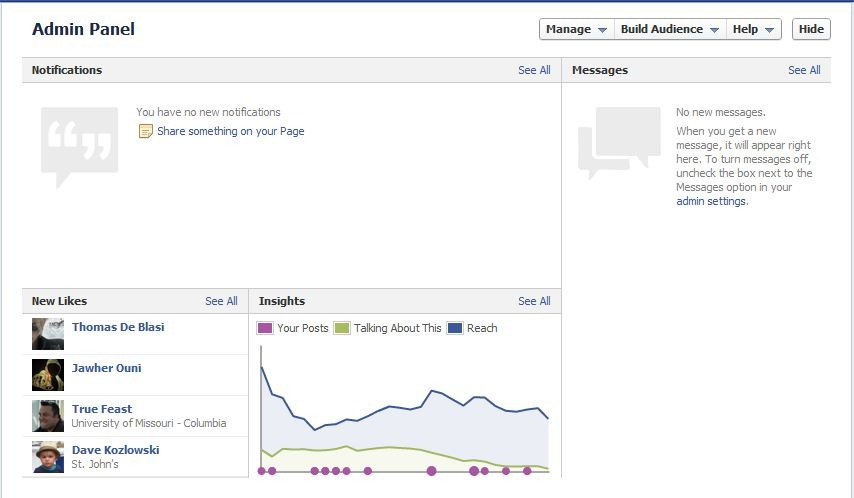This screenshot has height=498, width=854.
Task: Hide the Admin Panel
Action: tap(811, 29)
